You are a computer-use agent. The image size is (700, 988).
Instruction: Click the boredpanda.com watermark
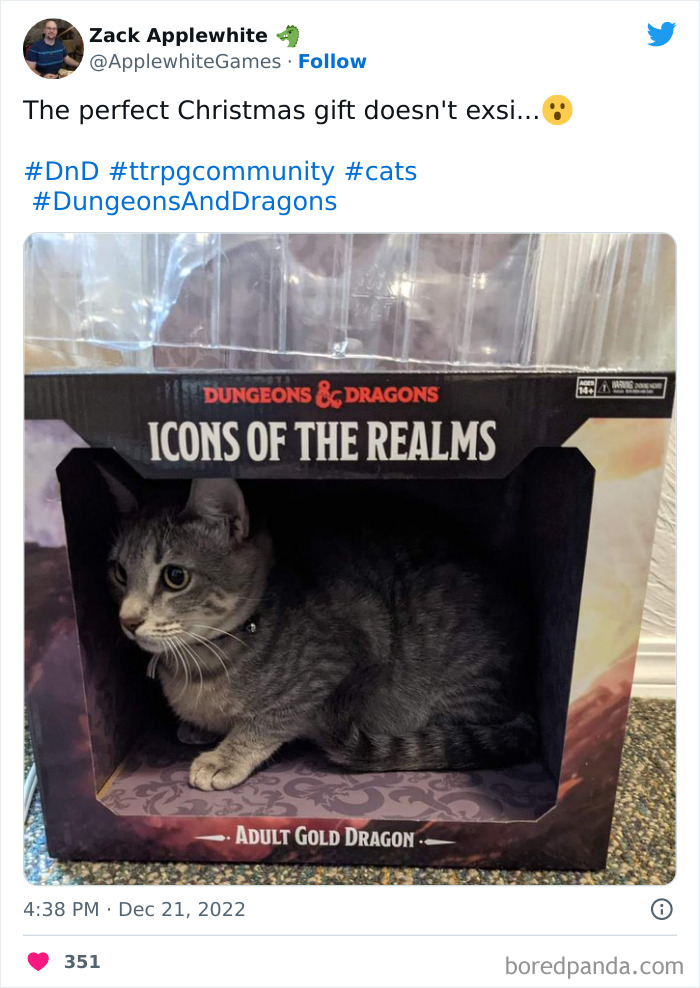[594, 965]
